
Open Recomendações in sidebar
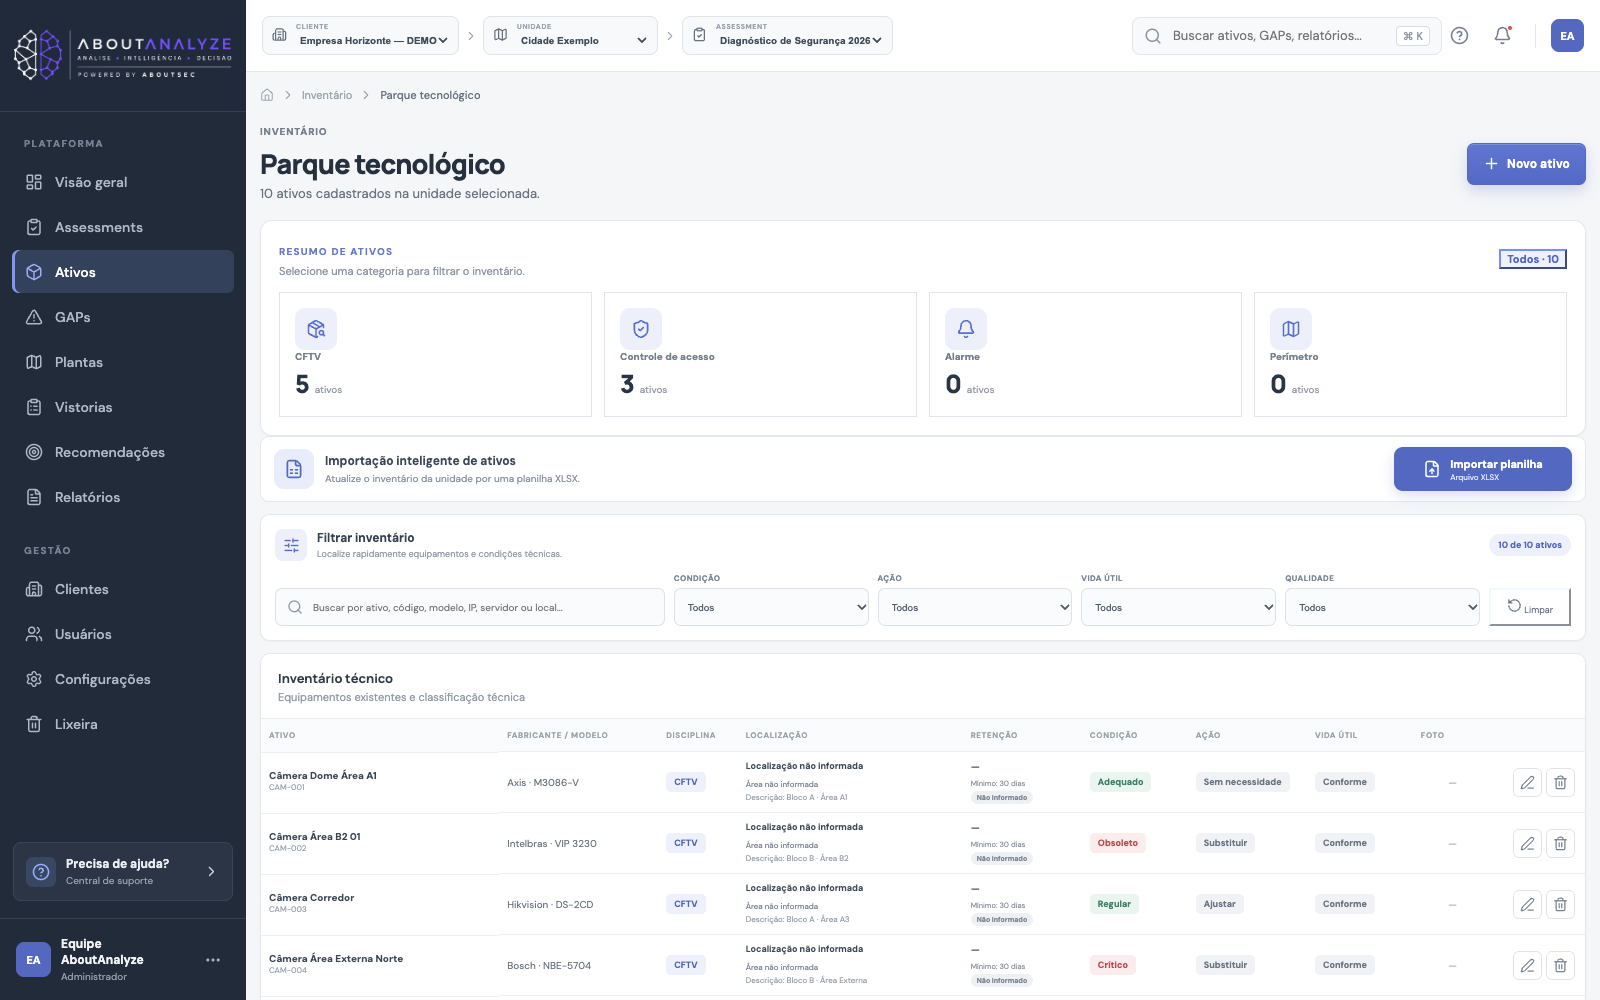pos(123,452)
